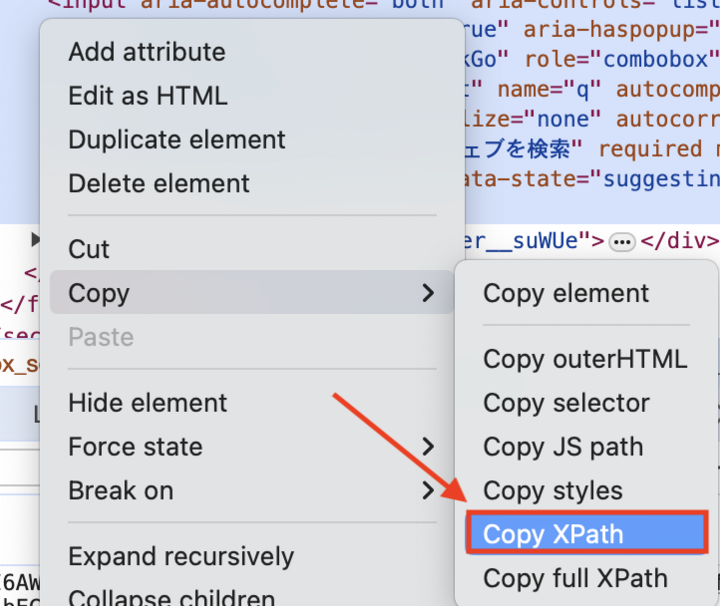Click Copy element in submenu

click(x=566, y=293)
